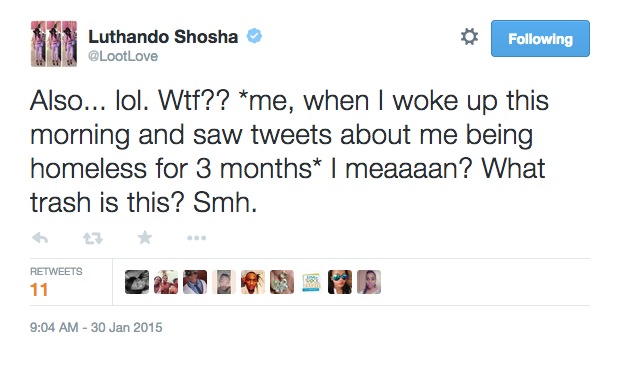623x367 pixels.
Task: Click retweeter avatar wearing blue sunglasses
Action: [340, 282]
